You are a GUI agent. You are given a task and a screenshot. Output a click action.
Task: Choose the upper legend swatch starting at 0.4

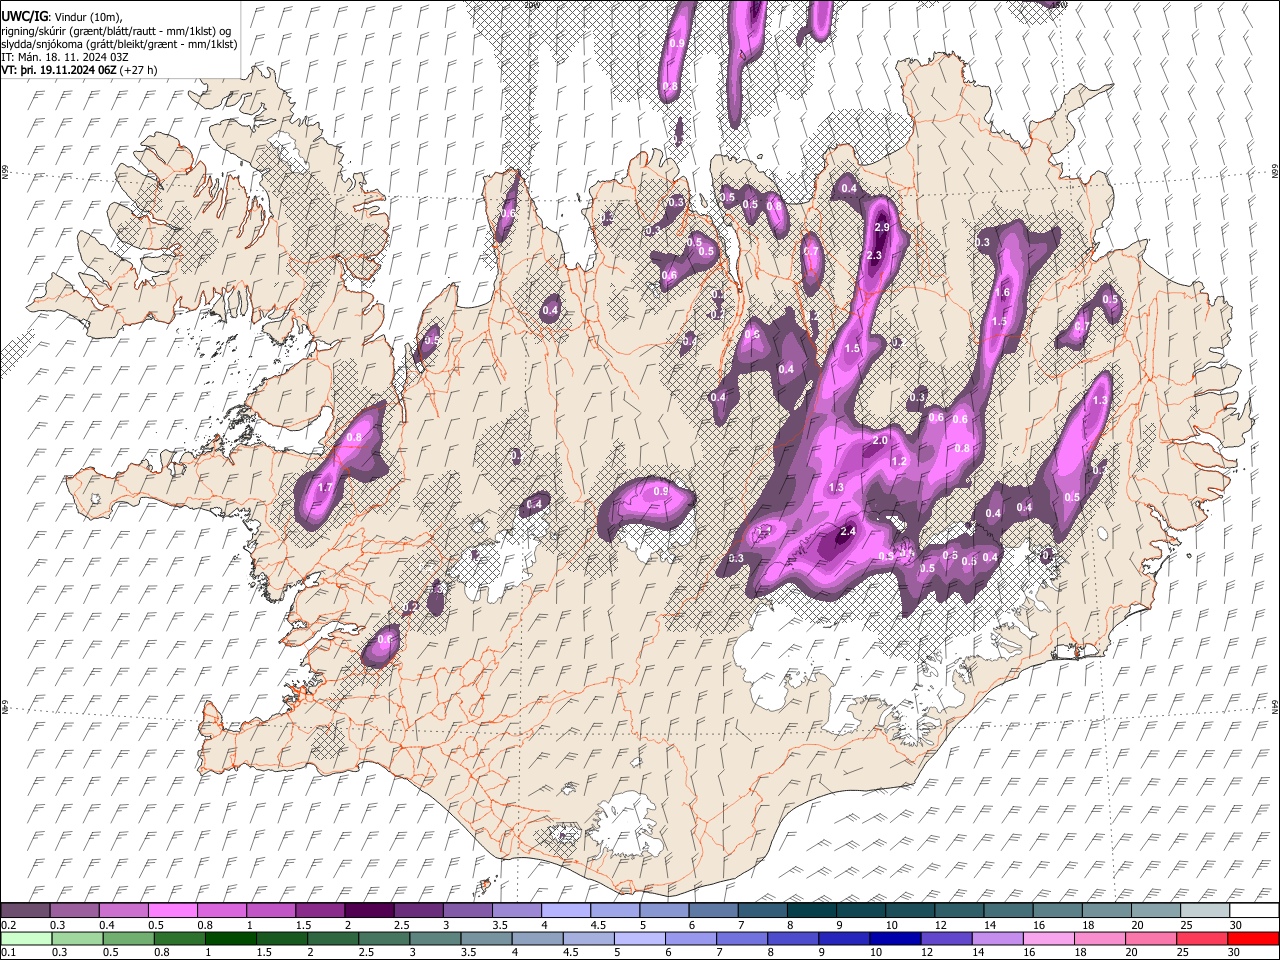123,910
